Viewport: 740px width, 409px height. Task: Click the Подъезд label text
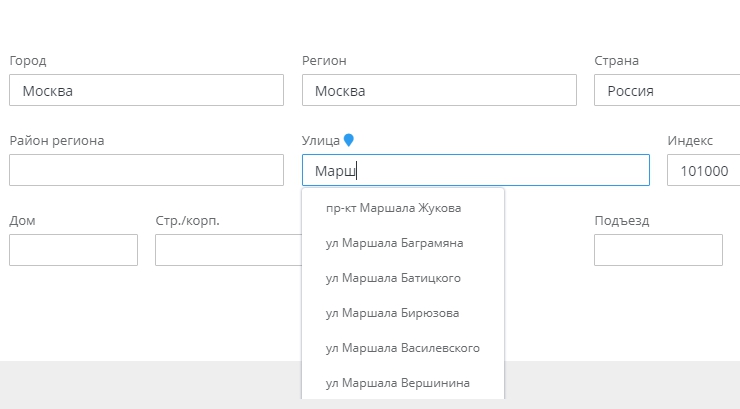[621, 221]
